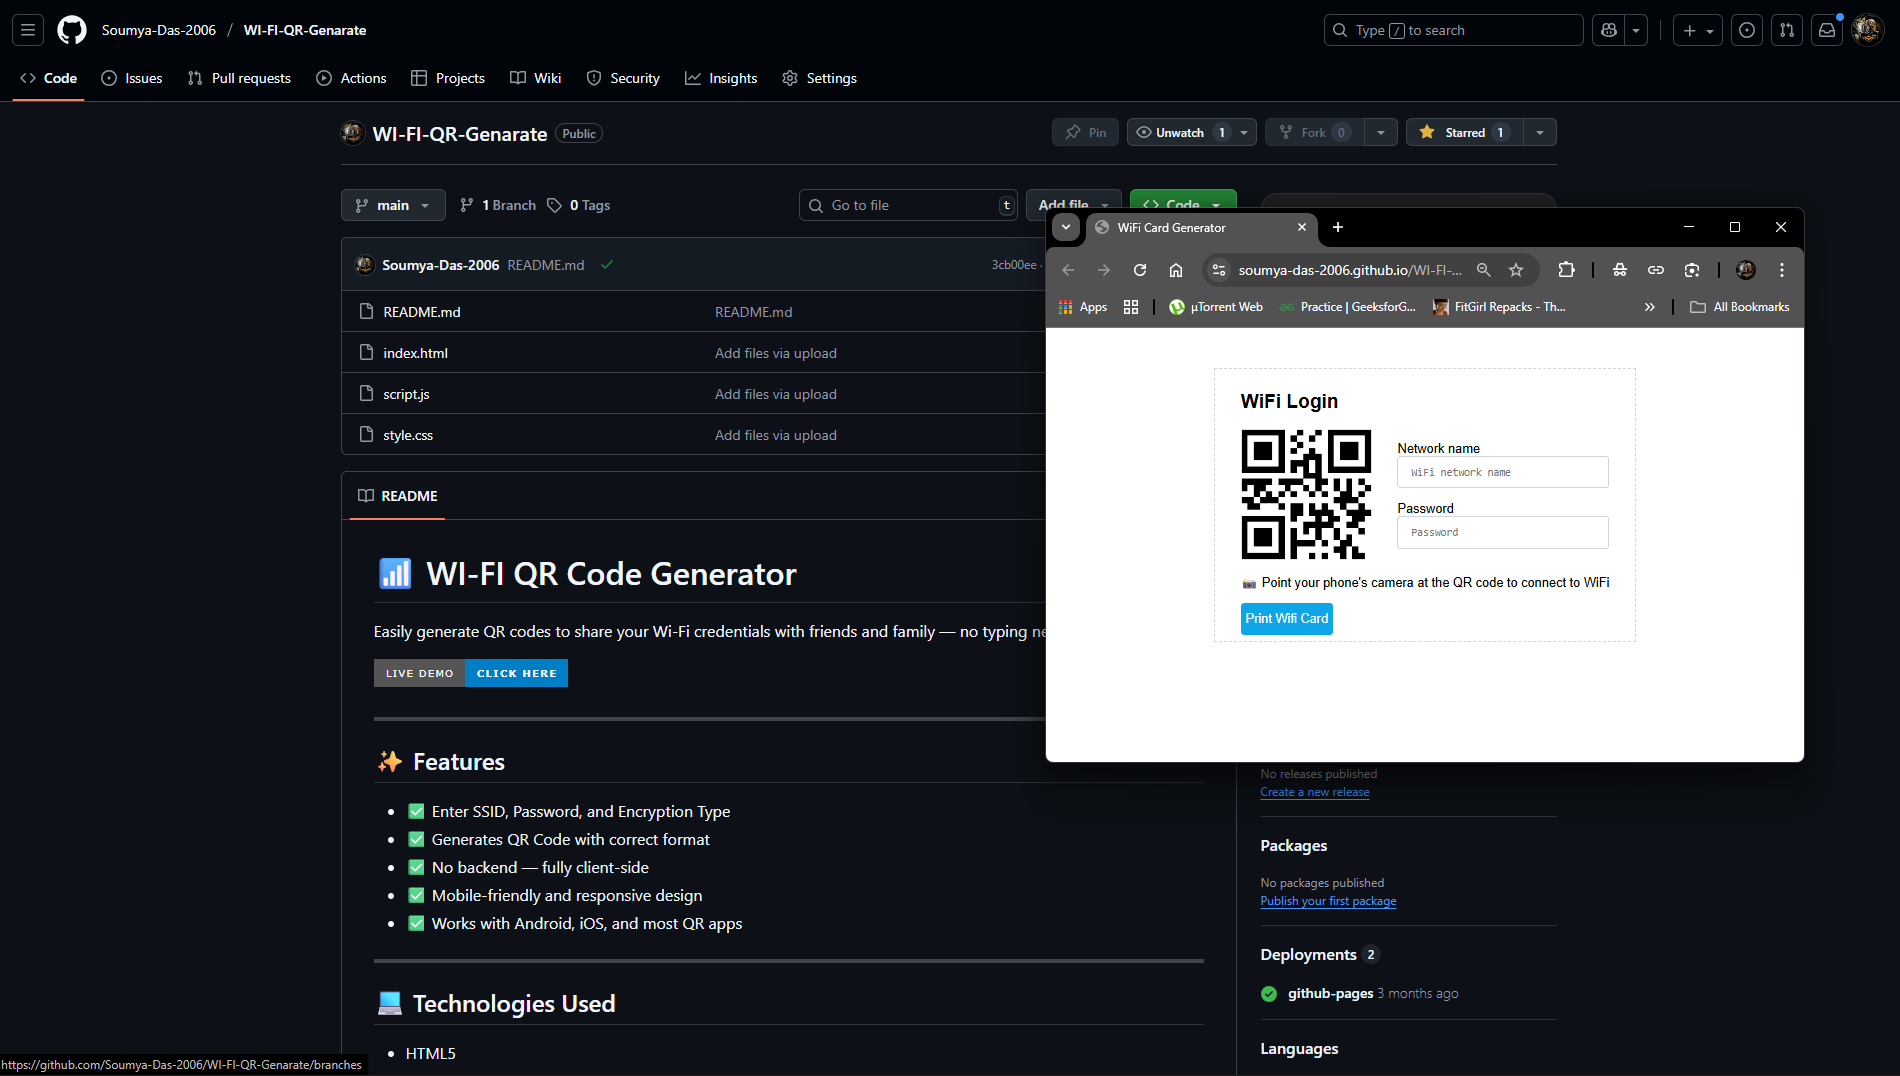Open the CLICK HERE live demo badge

516,673
